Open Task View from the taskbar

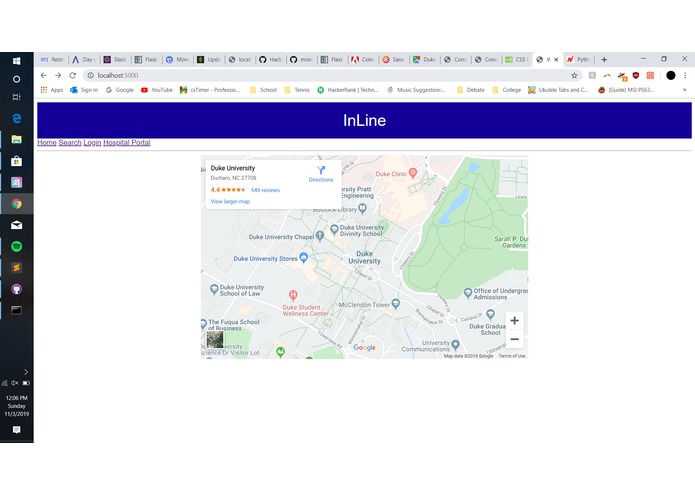coord(16,97)
